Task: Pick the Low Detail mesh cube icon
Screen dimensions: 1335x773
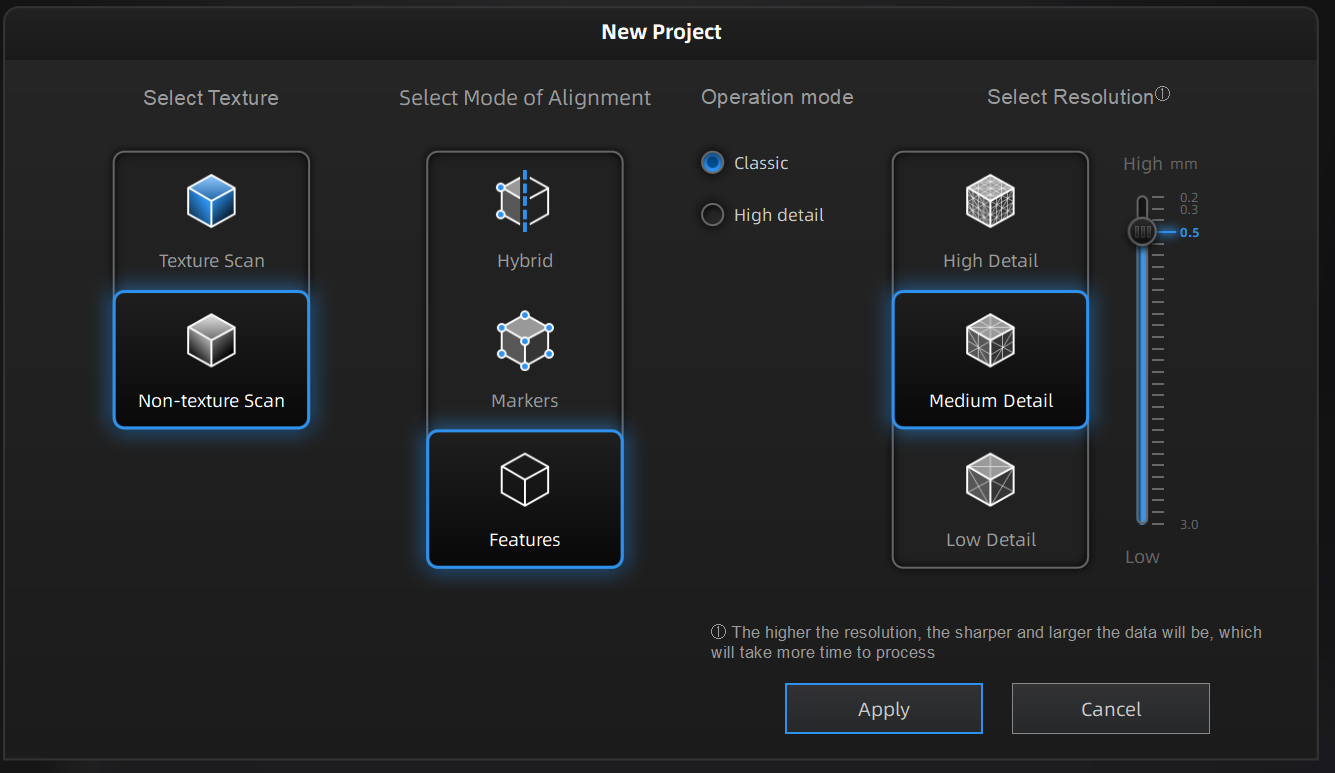Action: coord(990,479)
